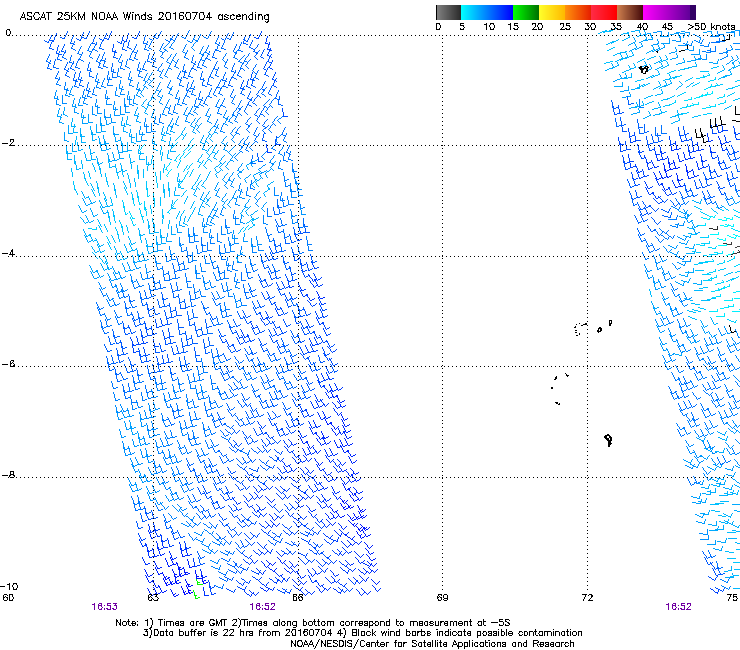Click the legend label '40'
This screenshot has width=740, height=650.
(642, 27)
